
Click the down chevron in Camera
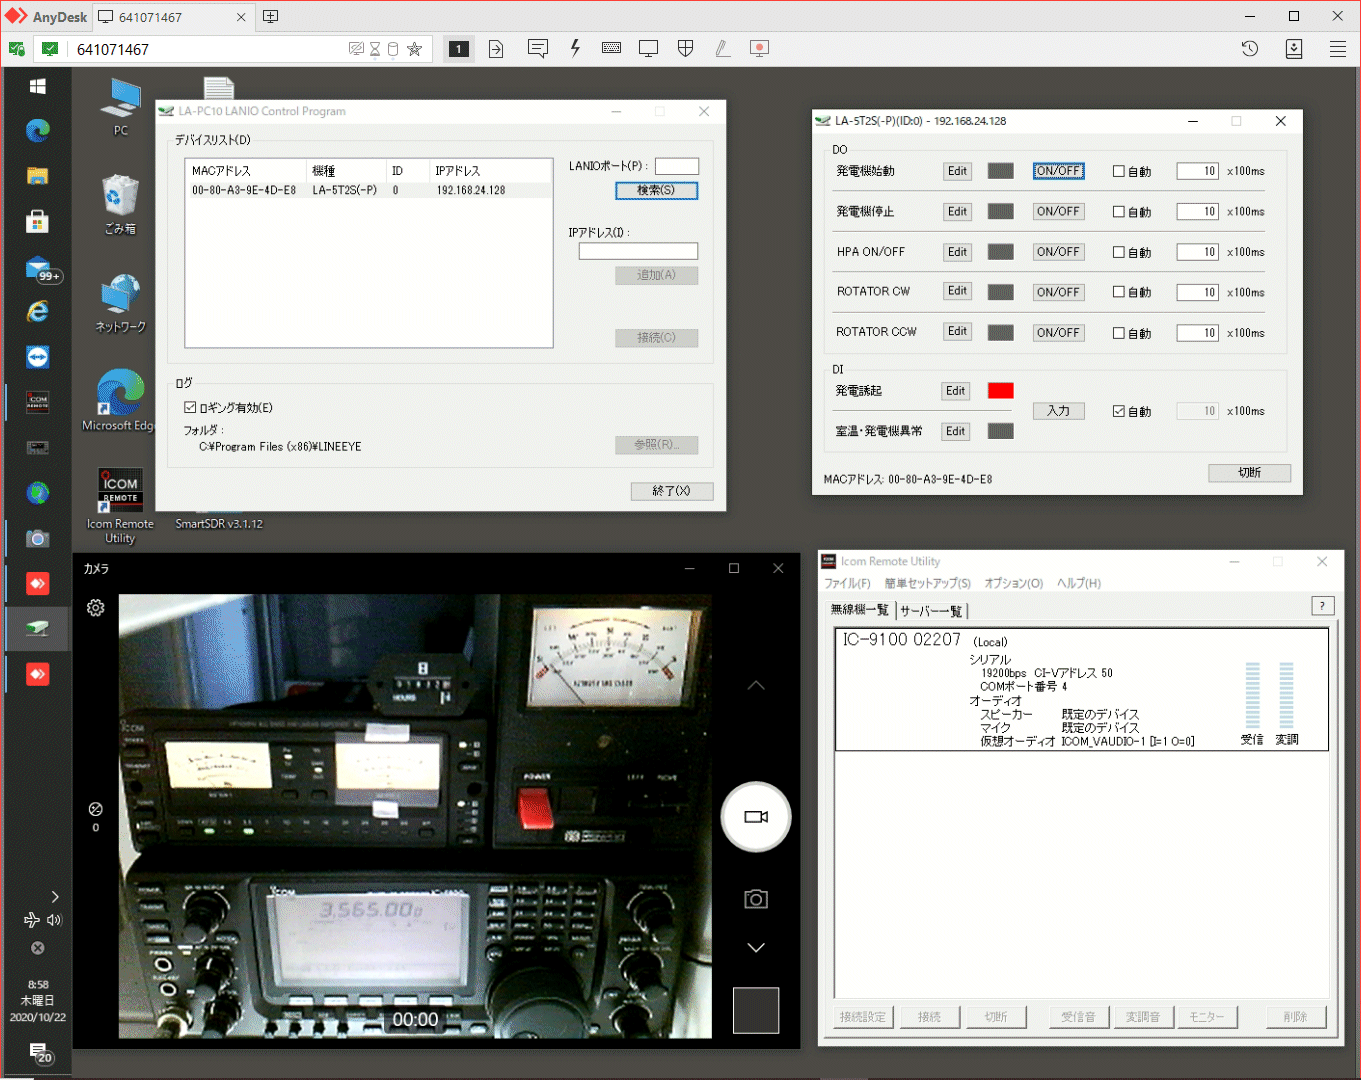click(x=756, y=948)
